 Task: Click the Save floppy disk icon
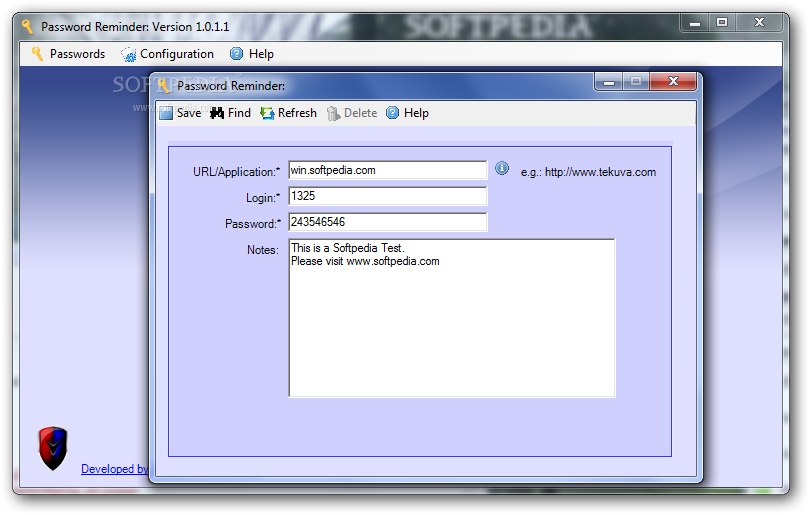pyautogui.click(x=166, y=113)
